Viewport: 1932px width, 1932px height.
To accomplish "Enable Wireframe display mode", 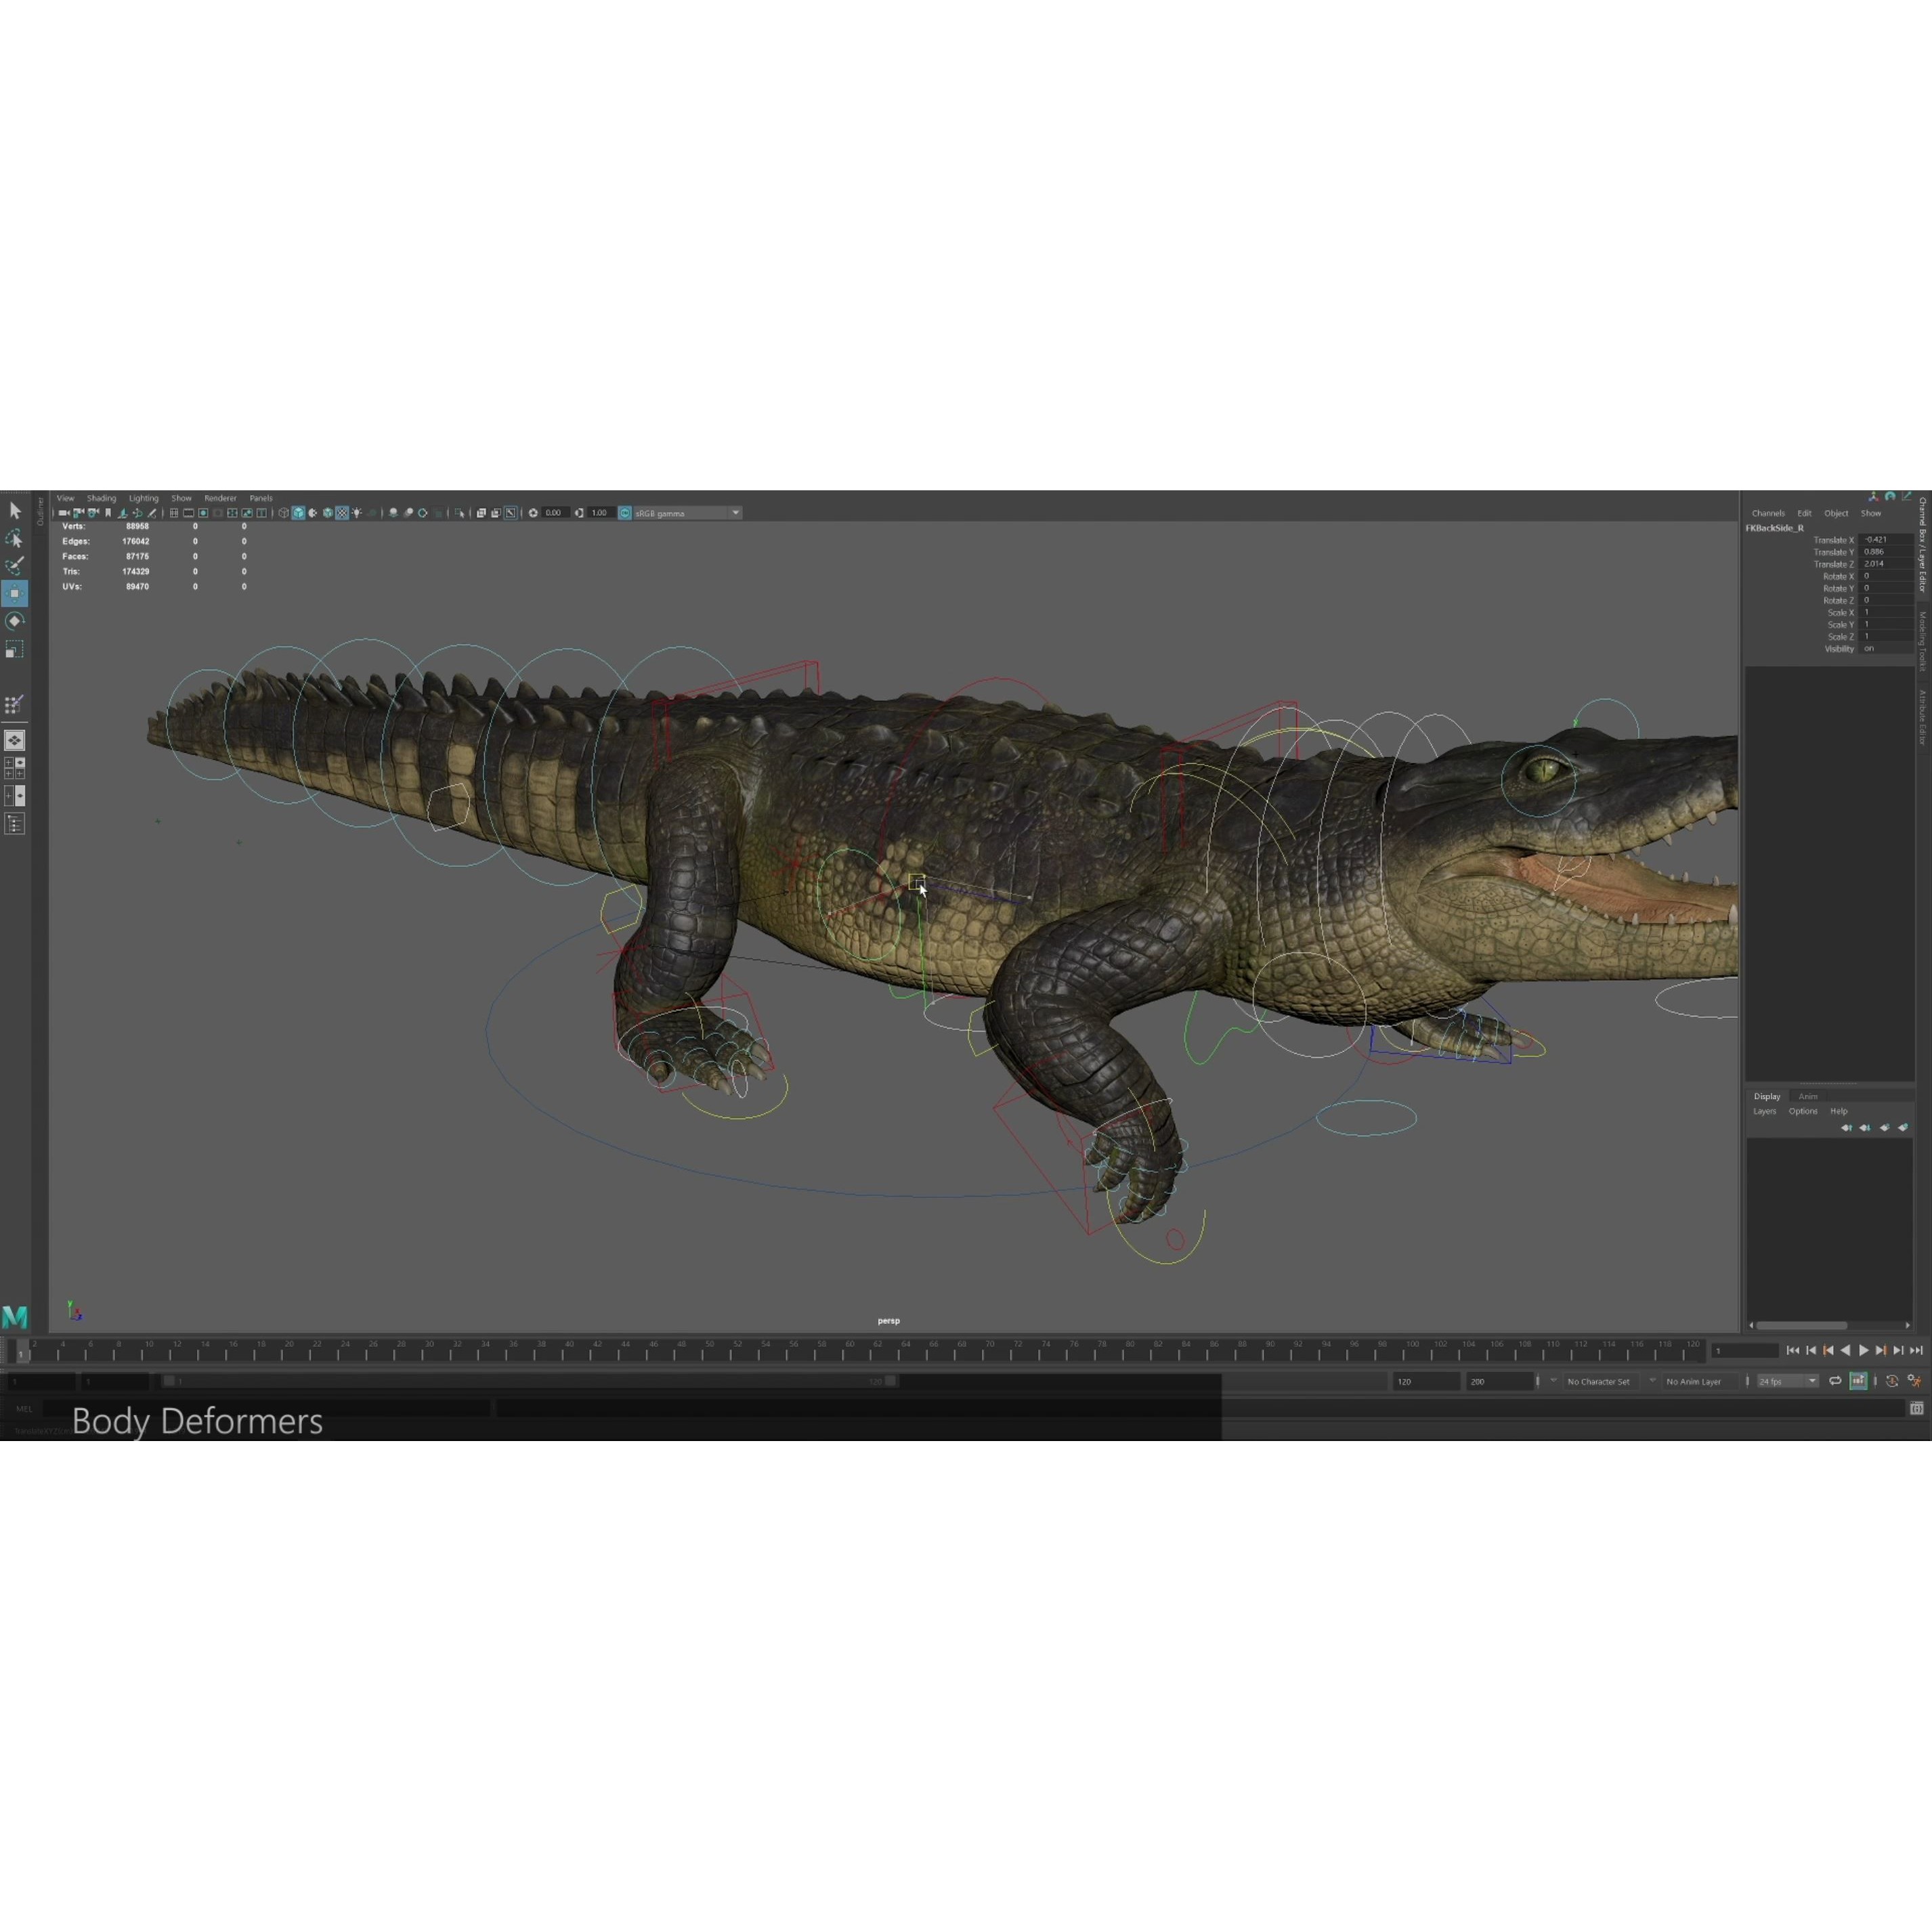I will 284,513.
